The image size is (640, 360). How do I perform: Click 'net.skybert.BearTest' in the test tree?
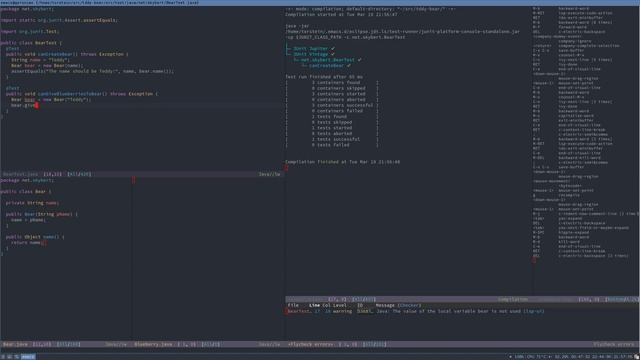tap(327, 60)
